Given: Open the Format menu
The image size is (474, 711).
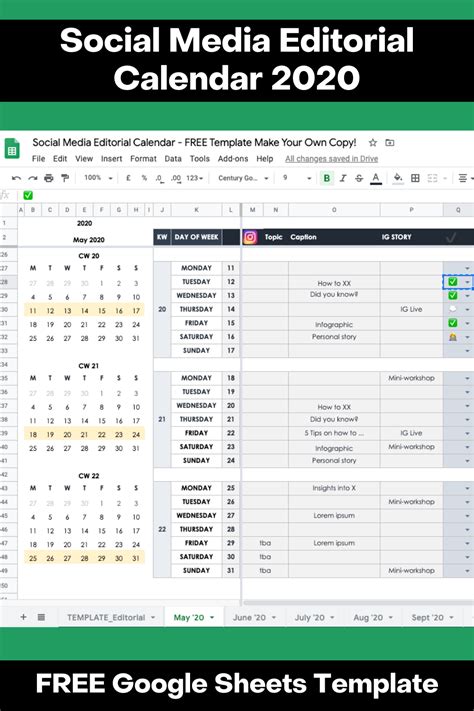Looking at the screenshot, I should [143, 159].
